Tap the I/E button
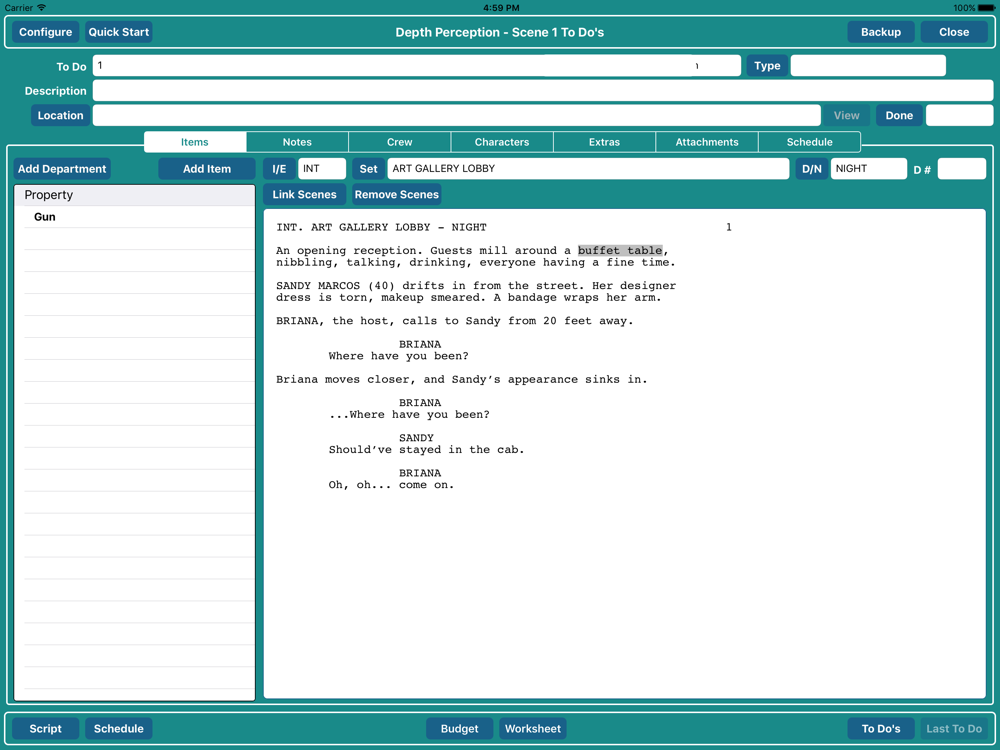 279,169
